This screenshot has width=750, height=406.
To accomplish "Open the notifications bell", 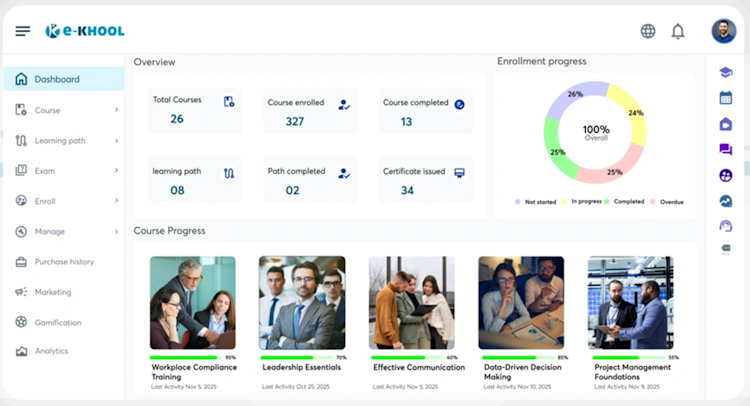I will [678, 31].
